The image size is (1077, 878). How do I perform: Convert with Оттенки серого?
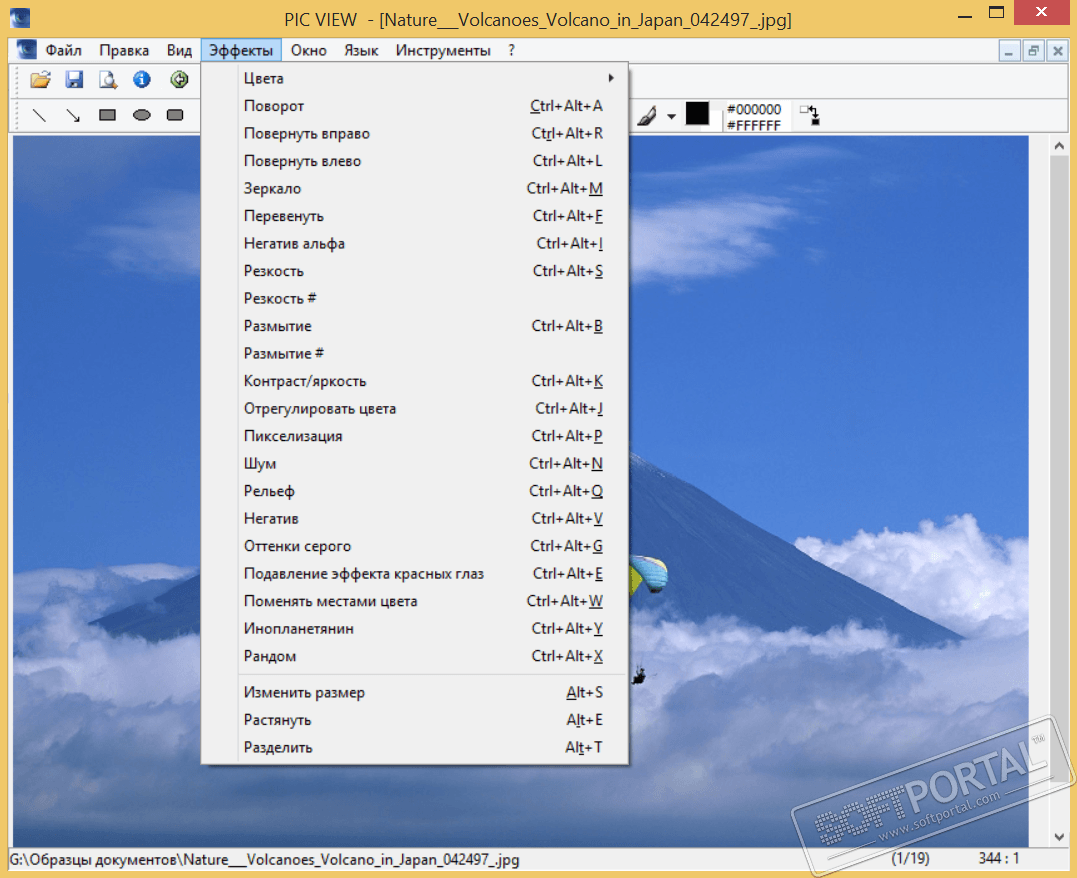tap(415, 545)
